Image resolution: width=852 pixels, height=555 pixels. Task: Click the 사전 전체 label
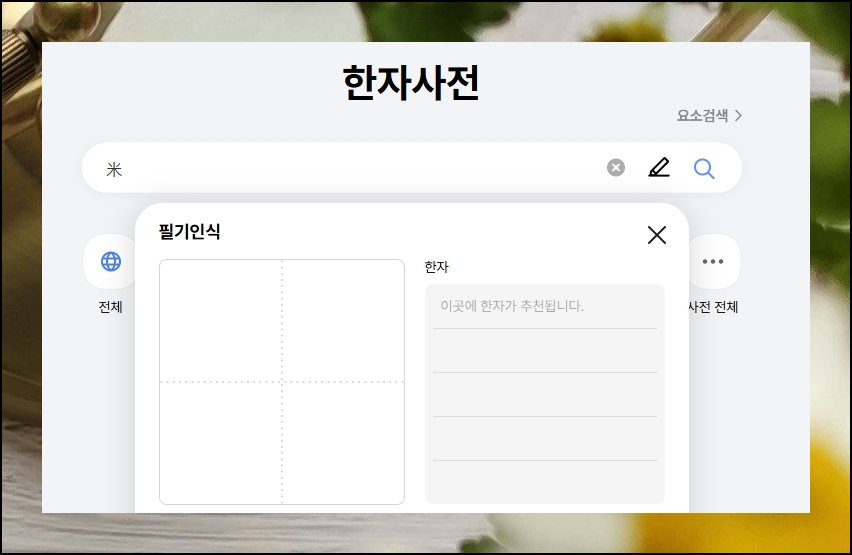(713, 307)
